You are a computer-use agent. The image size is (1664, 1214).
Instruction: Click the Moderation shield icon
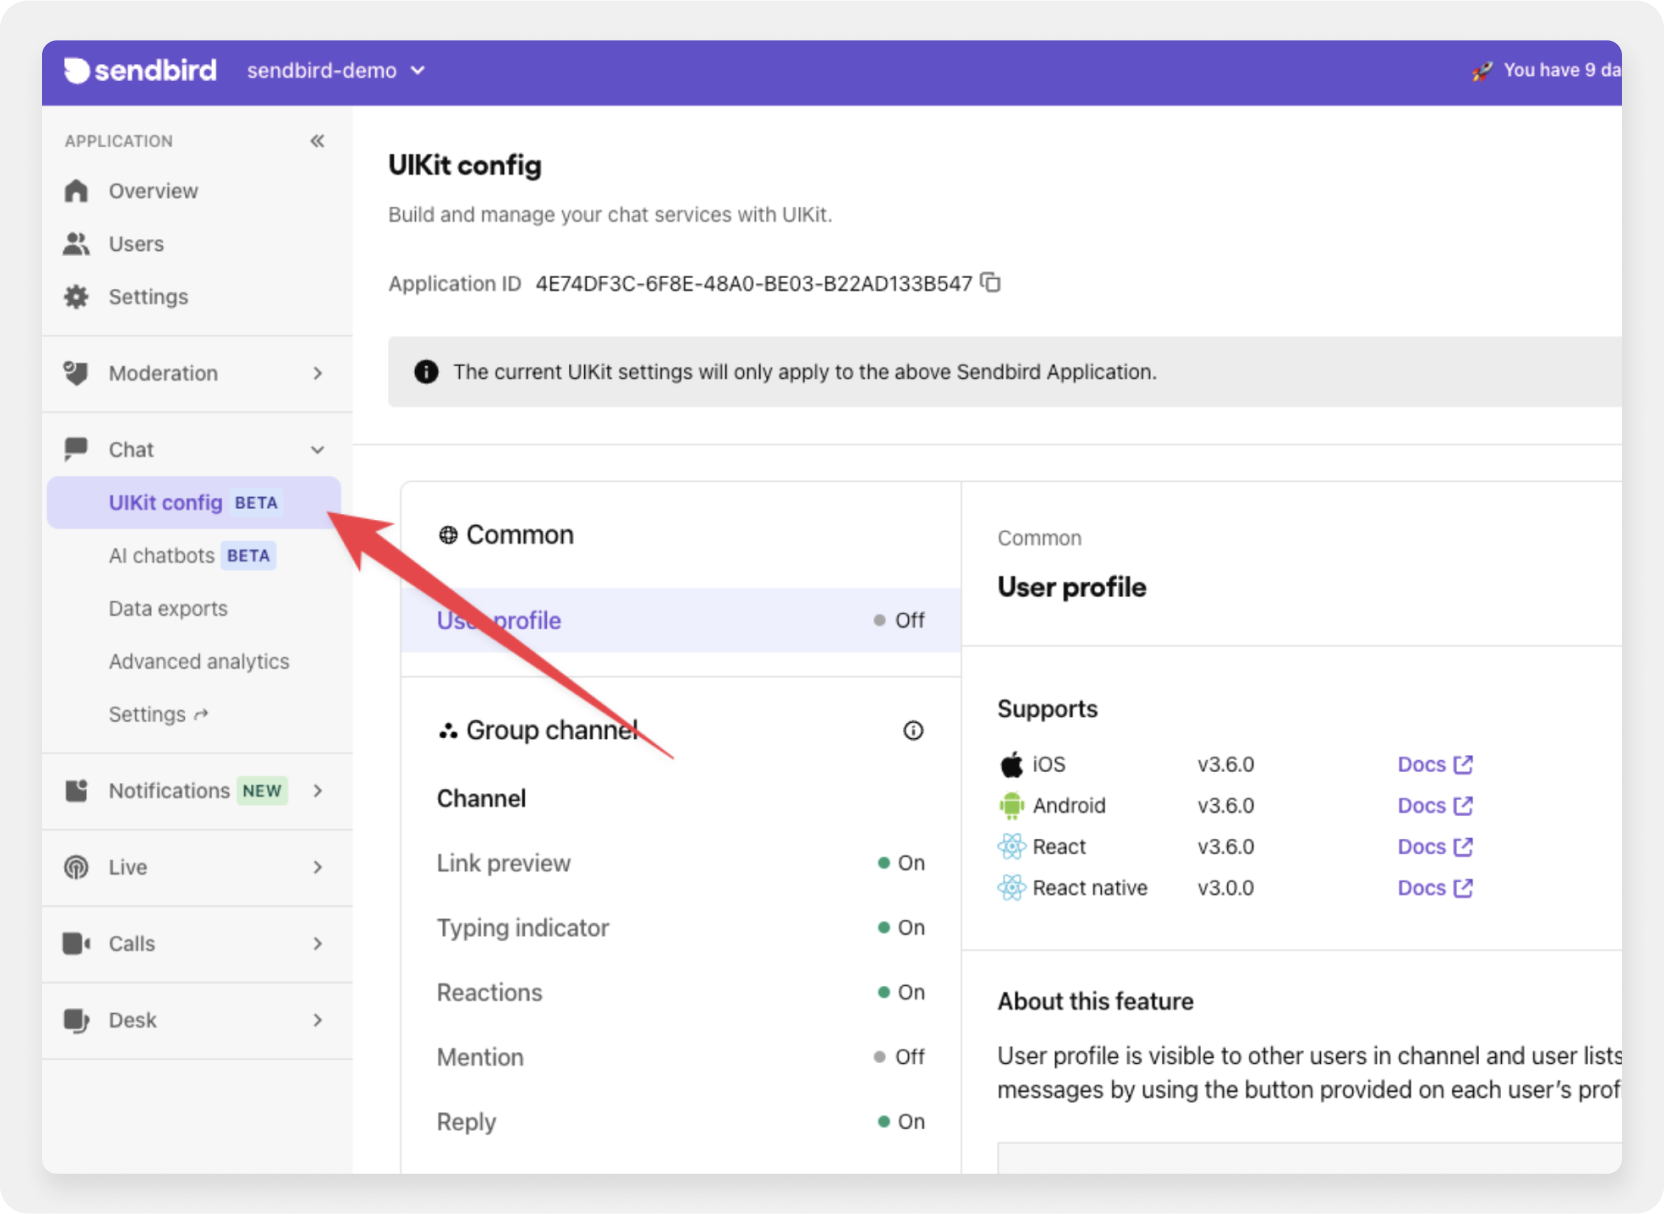point(76,373)
